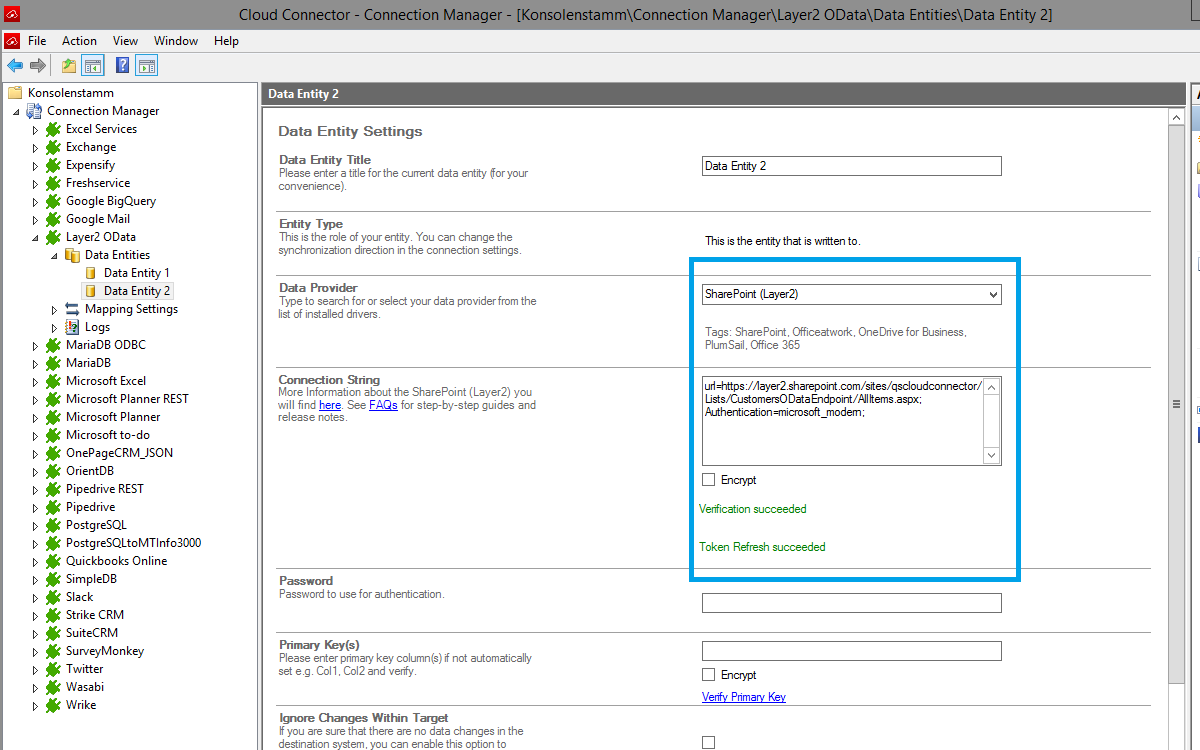
Task: Click the Data Entities folder icon
Action: pos(73,255)
